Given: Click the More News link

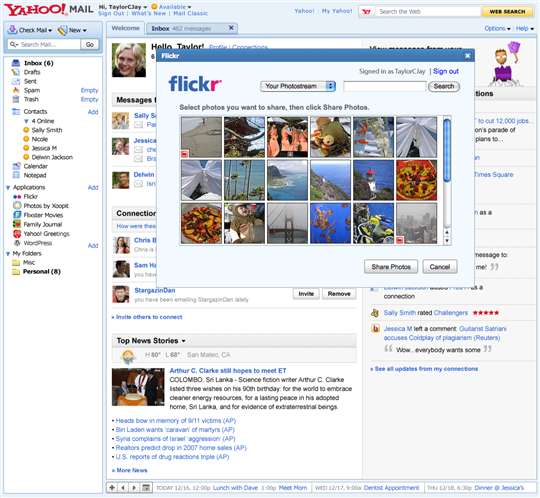Looking at the screenshot, I should click(x=132, y=470).
